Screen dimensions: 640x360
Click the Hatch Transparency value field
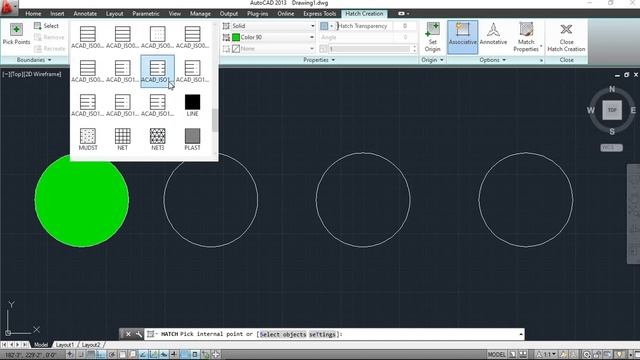pos(405,26)
